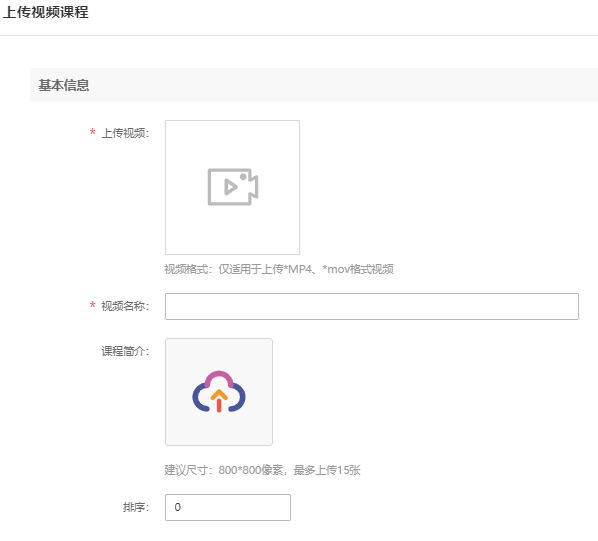Click the red asterisk beside 视频名称
Viewport: 598px width, 541px height.
(x=92, y=305)
